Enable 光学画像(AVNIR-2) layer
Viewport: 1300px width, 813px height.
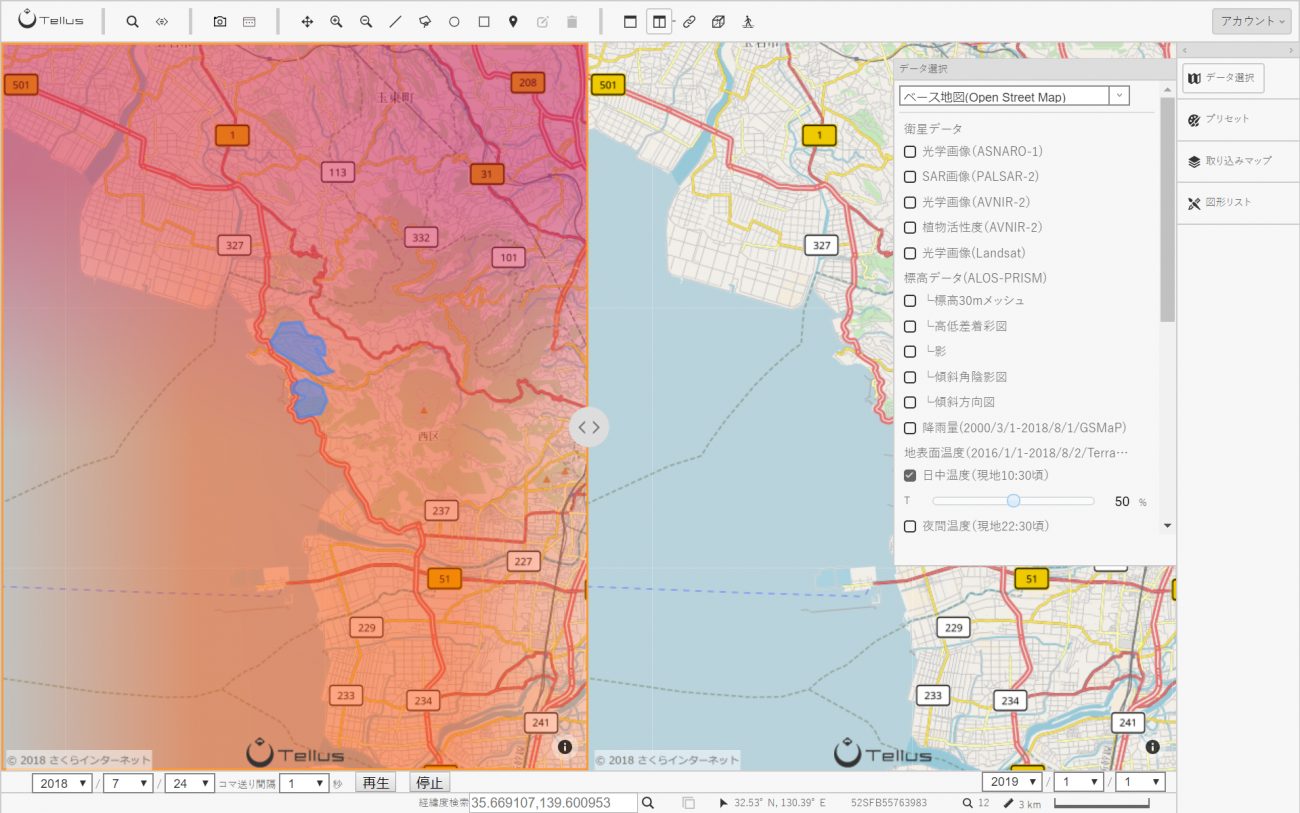pyautogui.click(x=910, y=203)
